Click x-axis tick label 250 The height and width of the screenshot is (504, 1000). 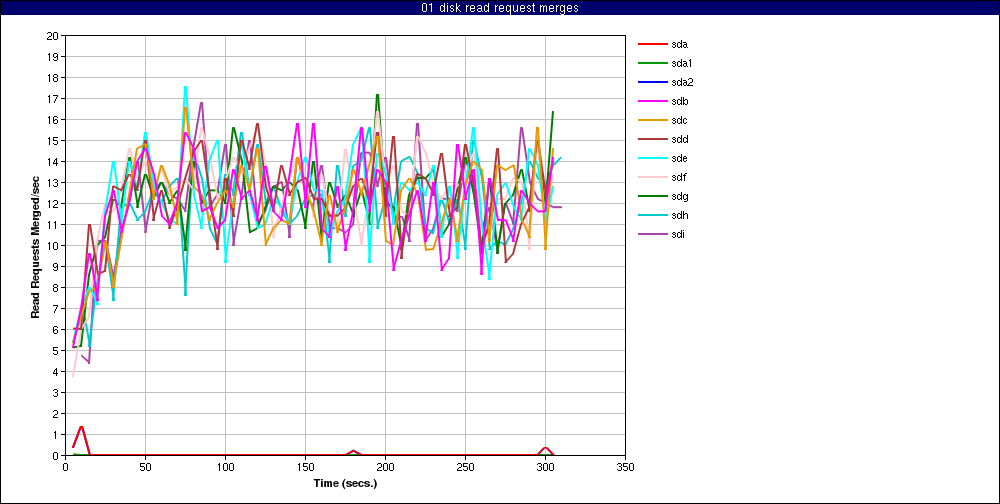466,467
